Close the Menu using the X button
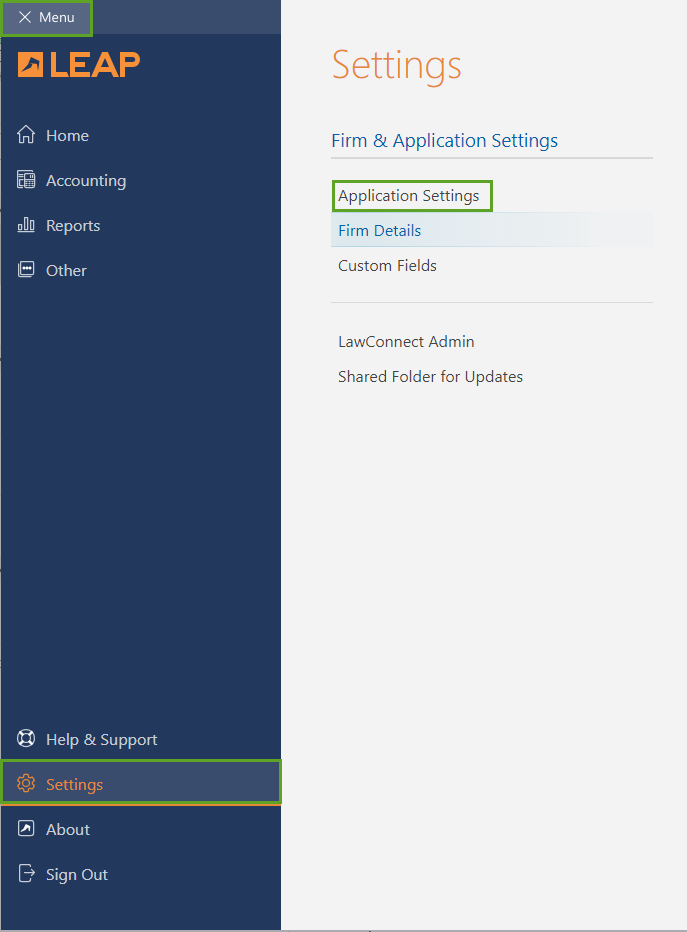Screen dimensions: 687x932 [x=25, y=18]
